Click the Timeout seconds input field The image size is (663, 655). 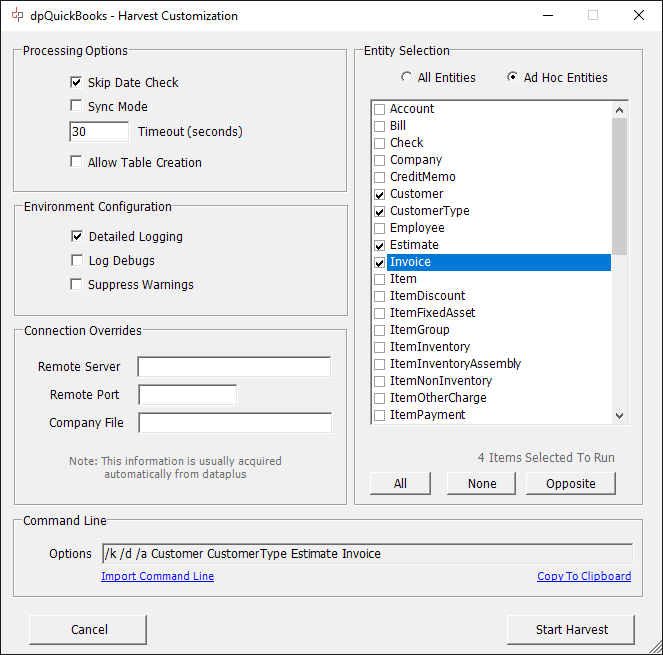pyautogui.click(x=99, y=132)
